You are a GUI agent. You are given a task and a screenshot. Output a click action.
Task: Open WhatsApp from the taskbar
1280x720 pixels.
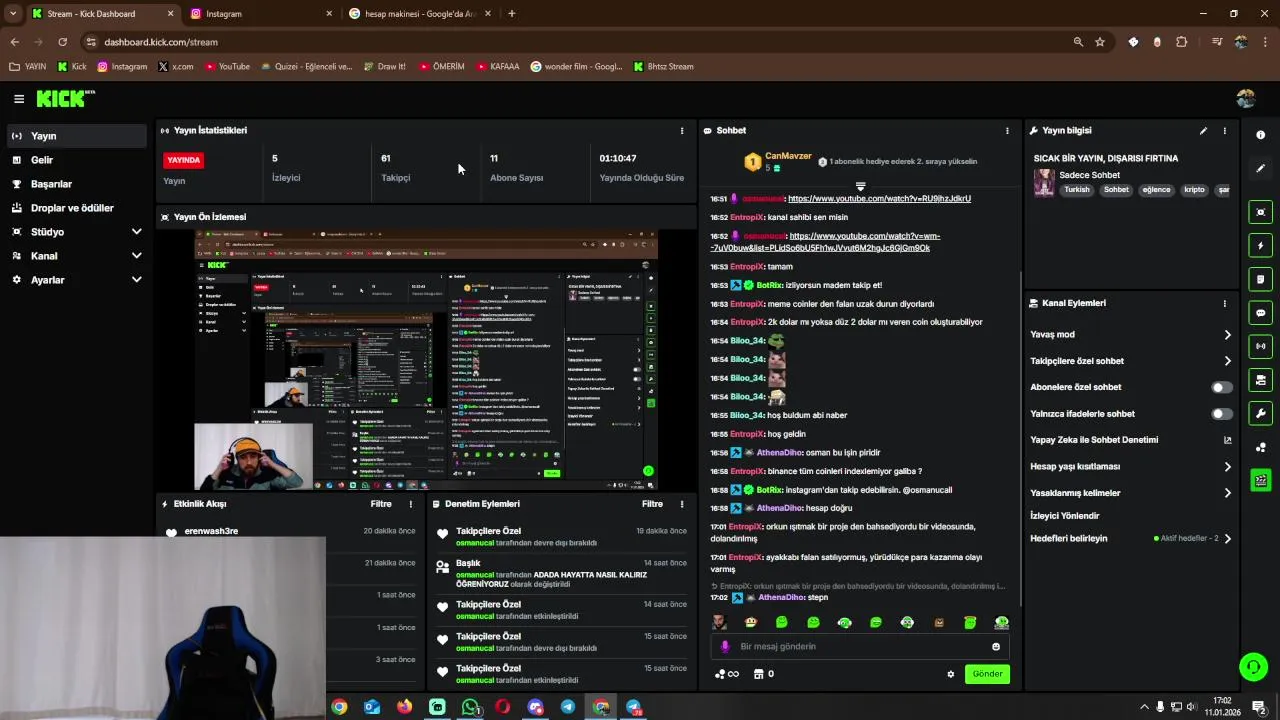click(x=470, y=707)
